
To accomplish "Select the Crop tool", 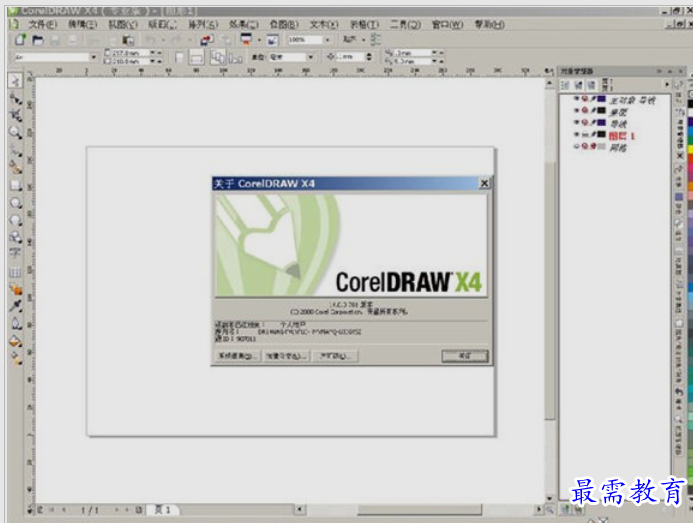I will tap(15, 115).
